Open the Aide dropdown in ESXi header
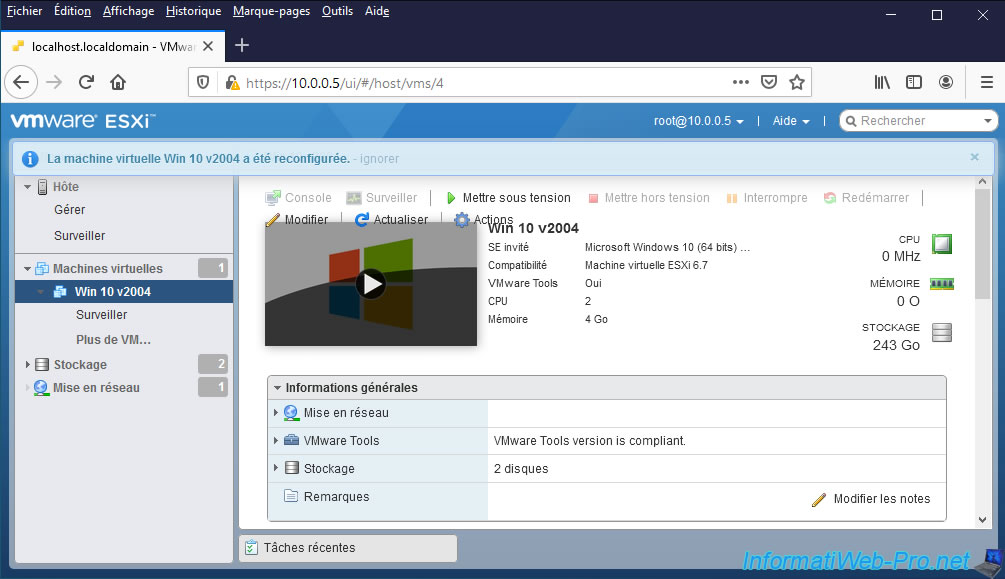This screenshot has height=579, width=1005. click(790, 121)
